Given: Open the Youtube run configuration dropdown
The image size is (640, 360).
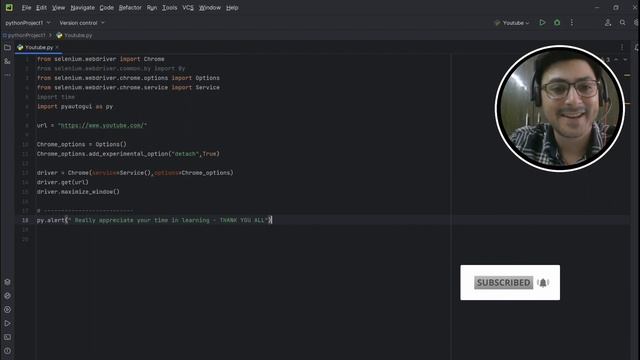Looking at the screenshot, I should point(511,23).
